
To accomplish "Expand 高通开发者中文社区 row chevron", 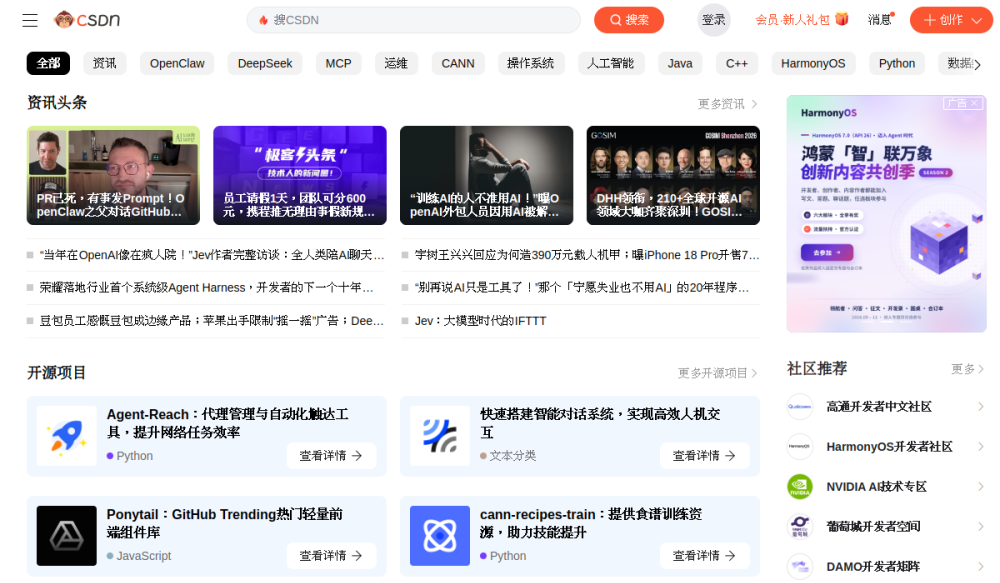I will [981, 406].
